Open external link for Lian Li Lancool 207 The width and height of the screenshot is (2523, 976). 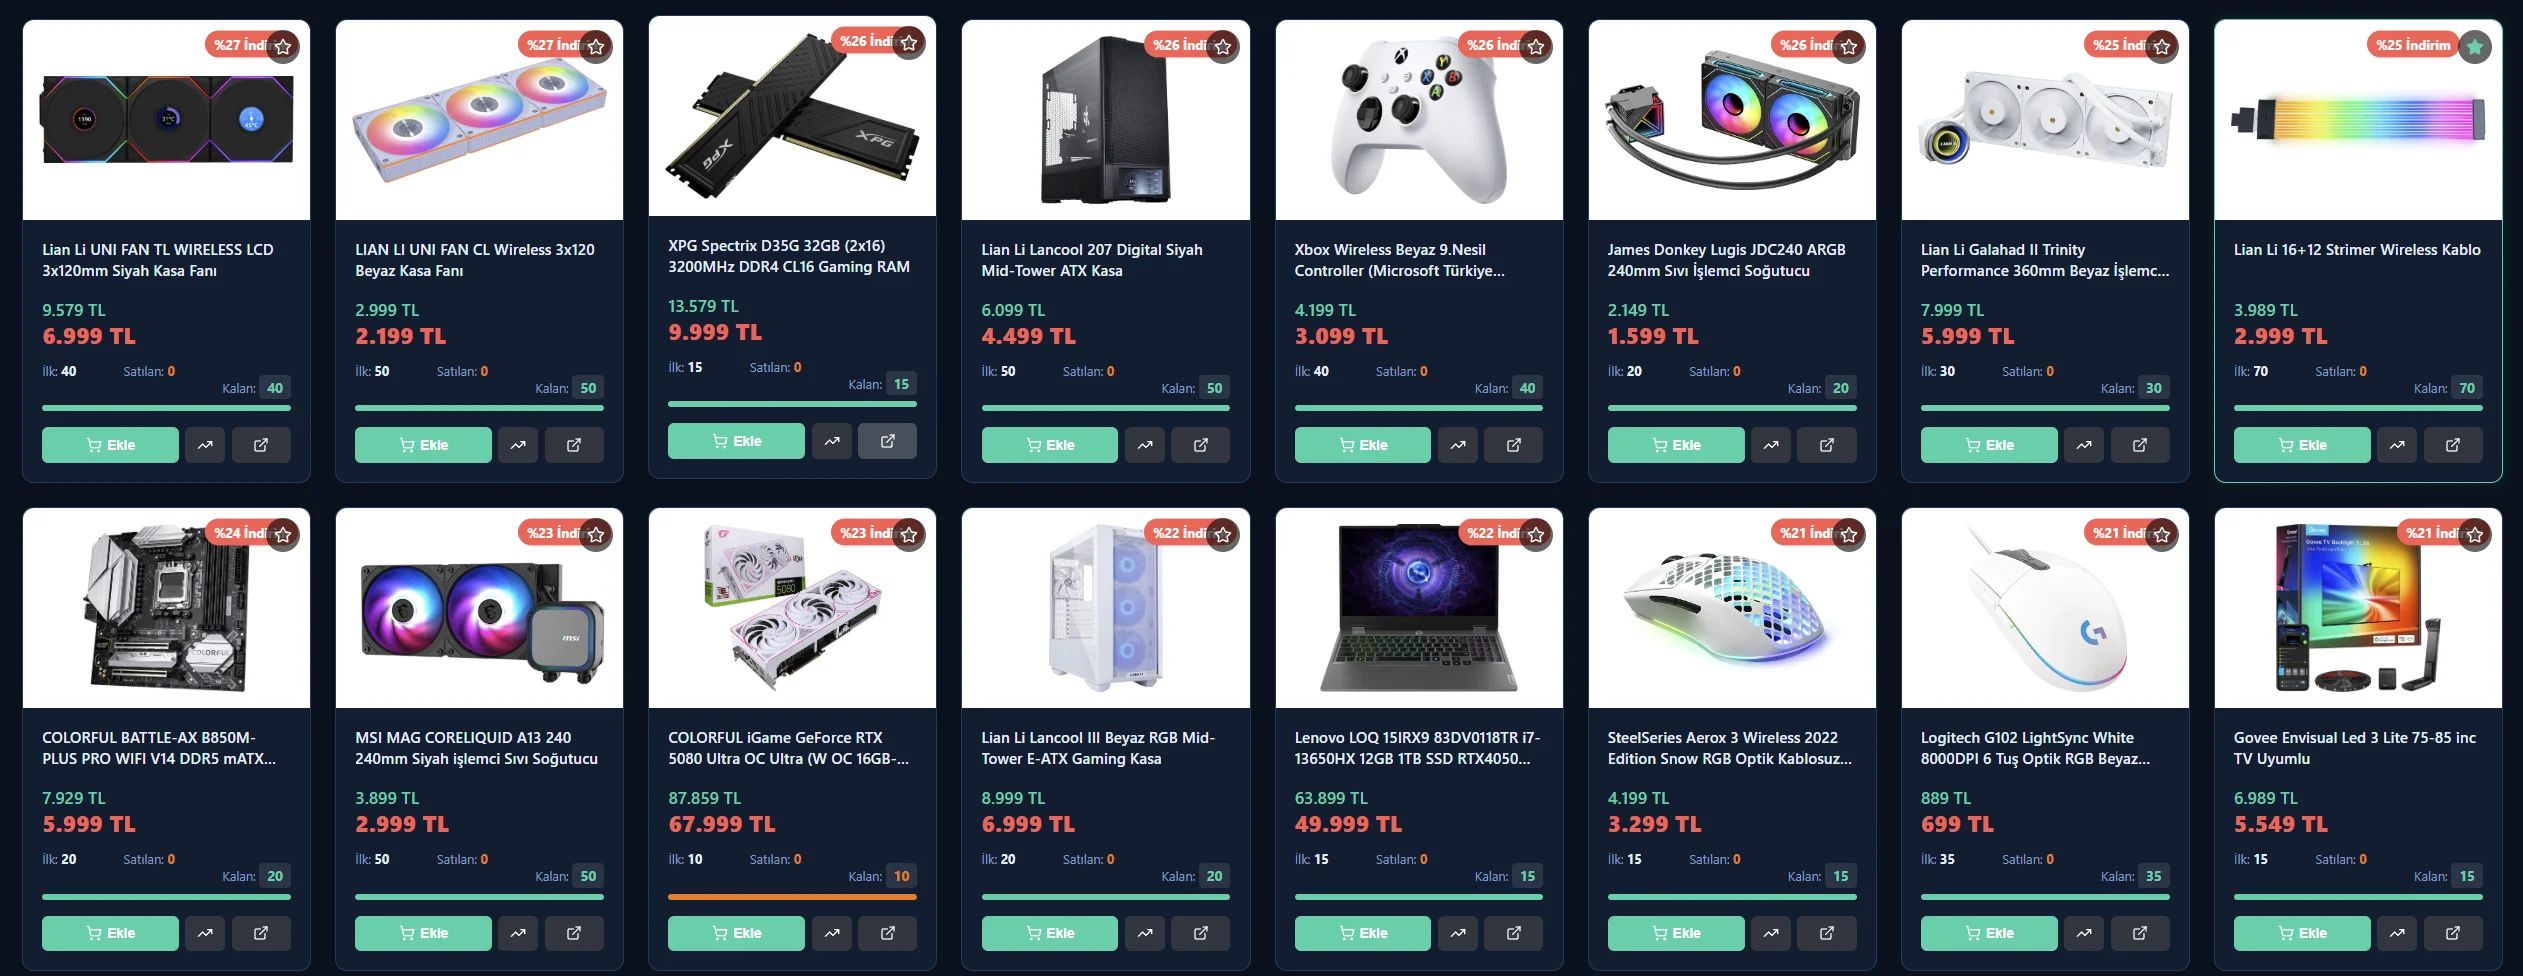[1201, 445]
